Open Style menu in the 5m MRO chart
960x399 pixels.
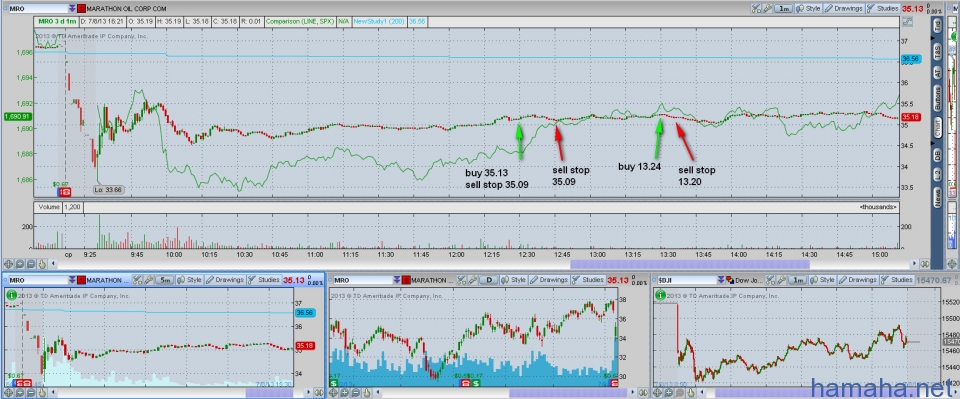[x=189, y=280]
